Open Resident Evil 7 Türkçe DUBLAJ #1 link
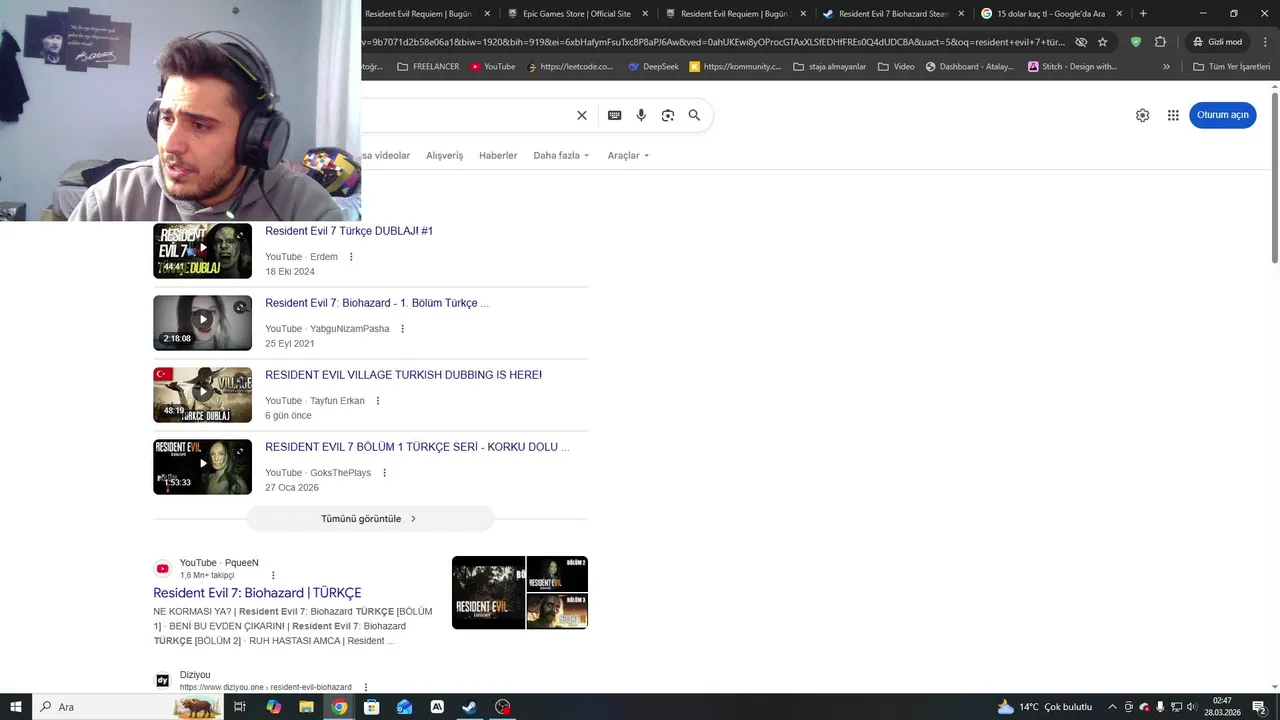 pos(349,231)
